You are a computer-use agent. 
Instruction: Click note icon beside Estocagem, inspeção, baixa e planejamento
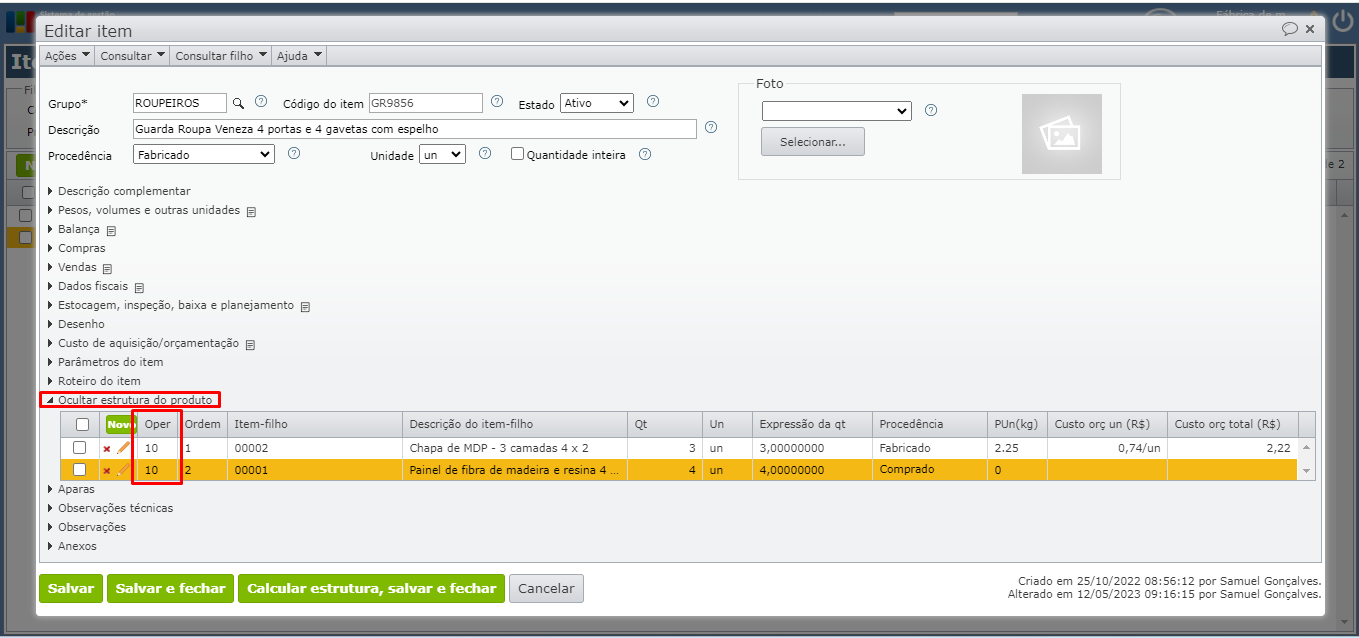[305, 307]
